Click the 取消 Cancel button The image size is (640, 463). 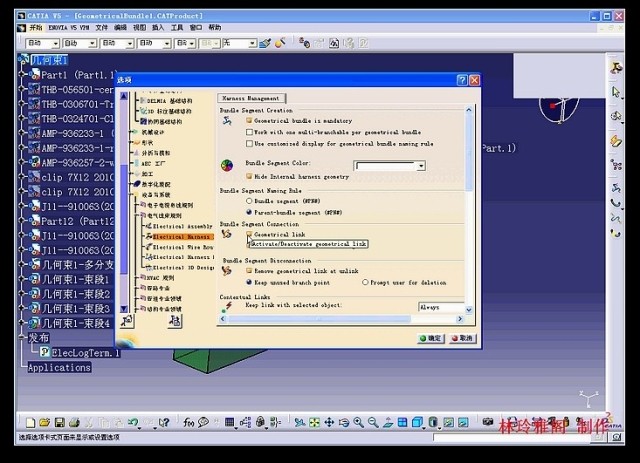(462, 338)
